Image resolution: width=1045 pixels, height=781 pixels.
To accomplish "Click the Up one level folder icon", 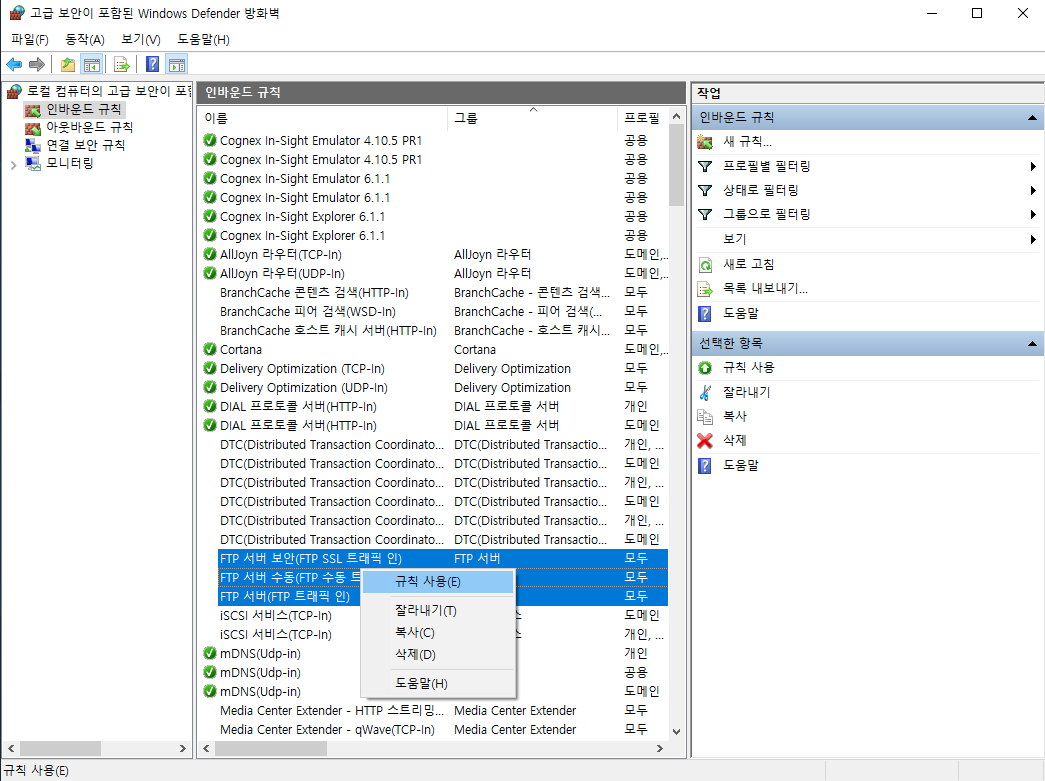I will tap(68, 65).
